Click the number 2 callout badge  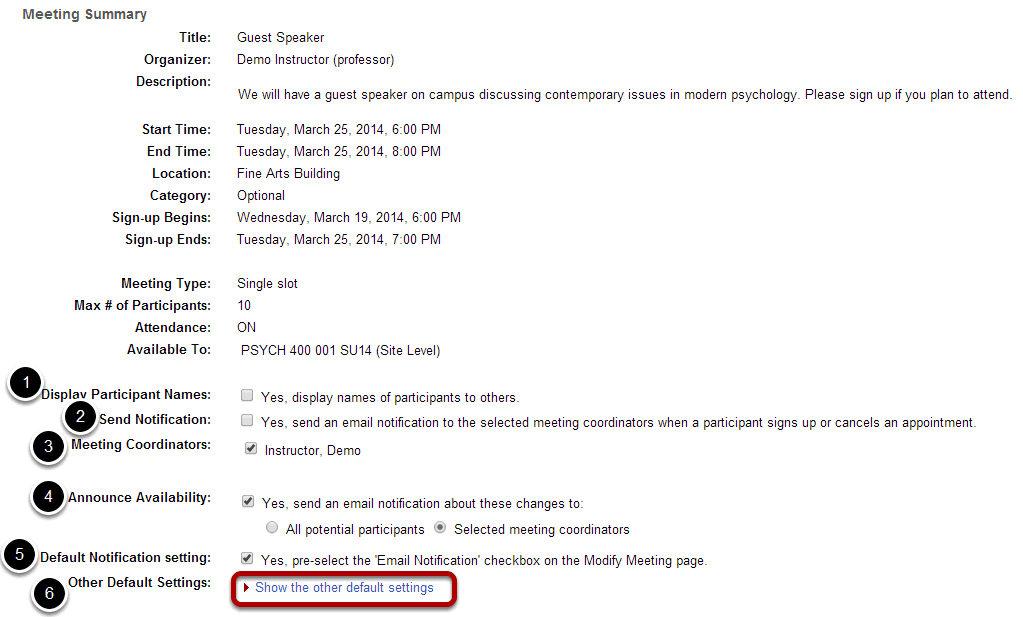[x=80, y=416]
